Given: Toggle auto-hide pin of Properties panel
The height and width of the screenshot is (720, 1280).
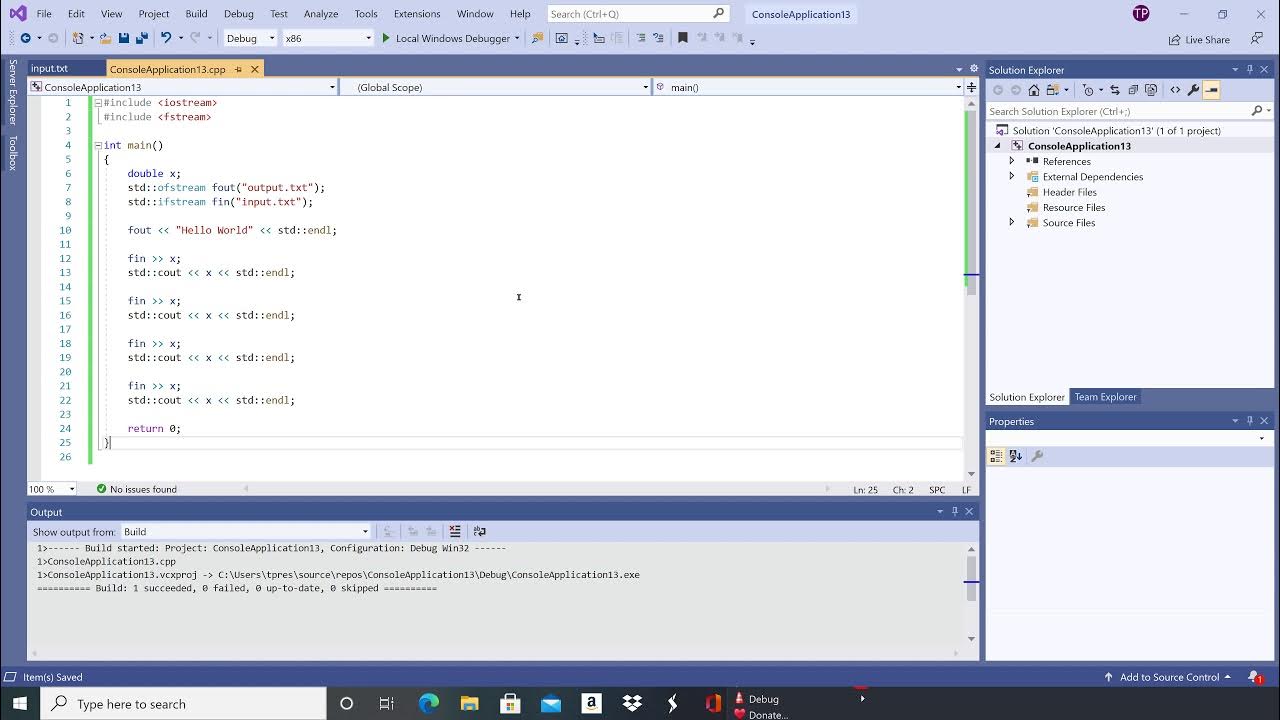Looking at the screenshot, I should [x=1250, y=421].
